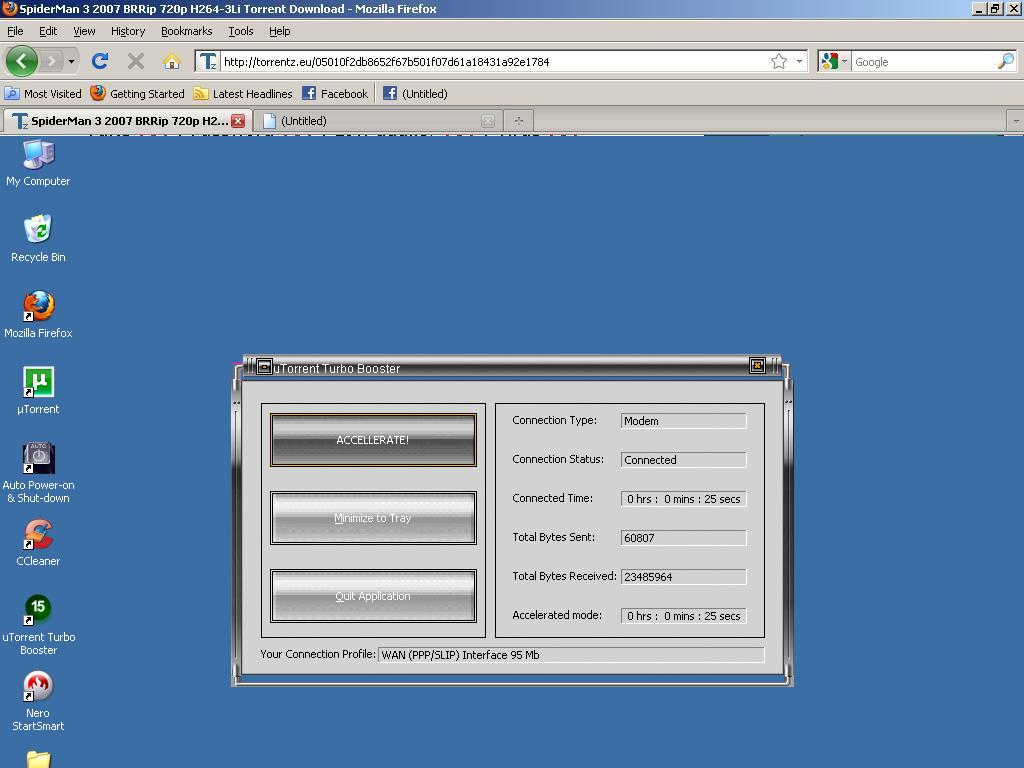
Task: Select the µTorrent desktop shortcut
Action: coord(38,391)
